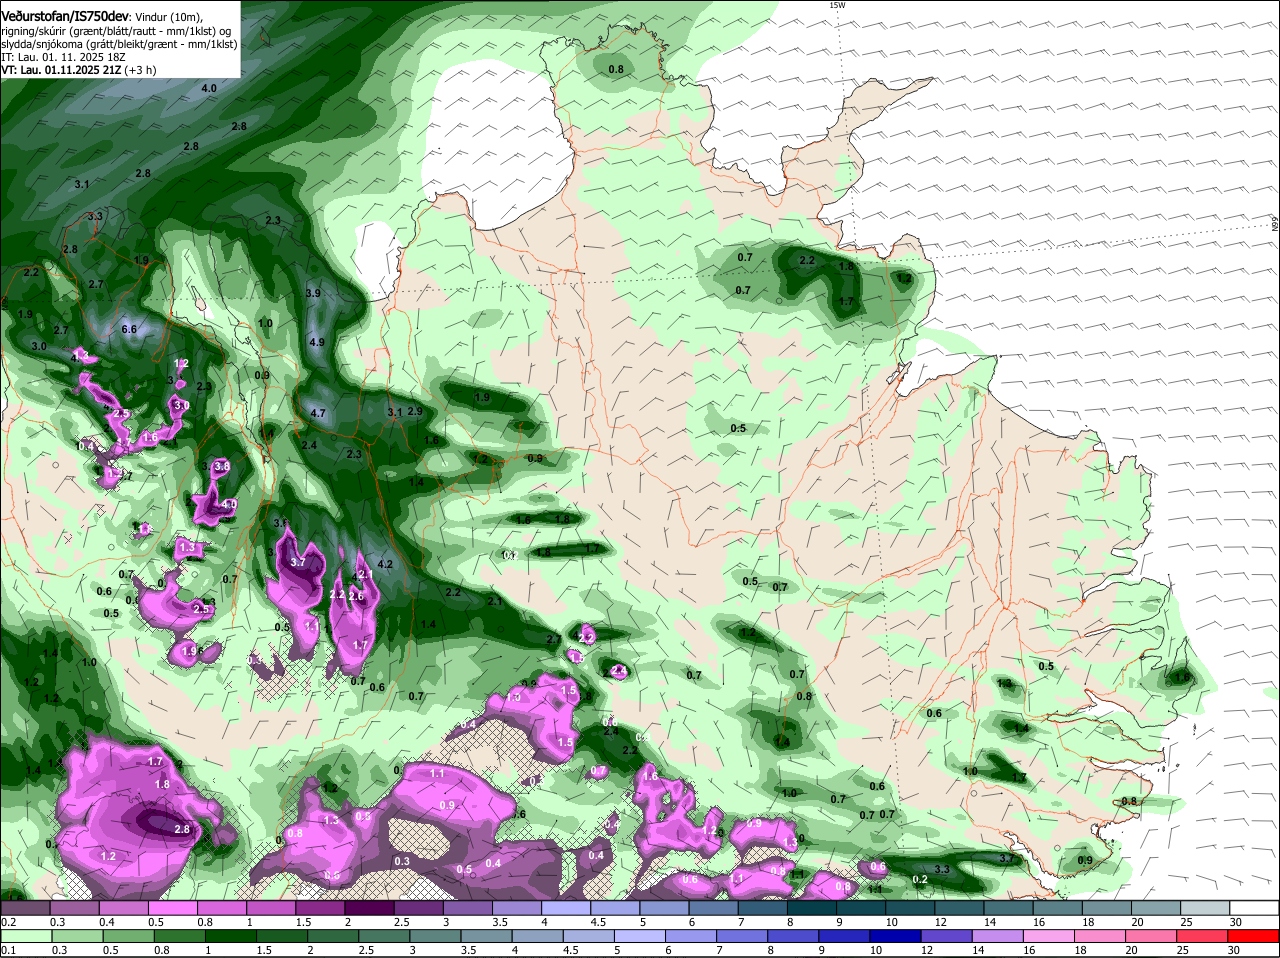The width and height of the screenshot is (1280, 958).
Task: Click the '30' label in the upper legend row
Action: 1235,922
